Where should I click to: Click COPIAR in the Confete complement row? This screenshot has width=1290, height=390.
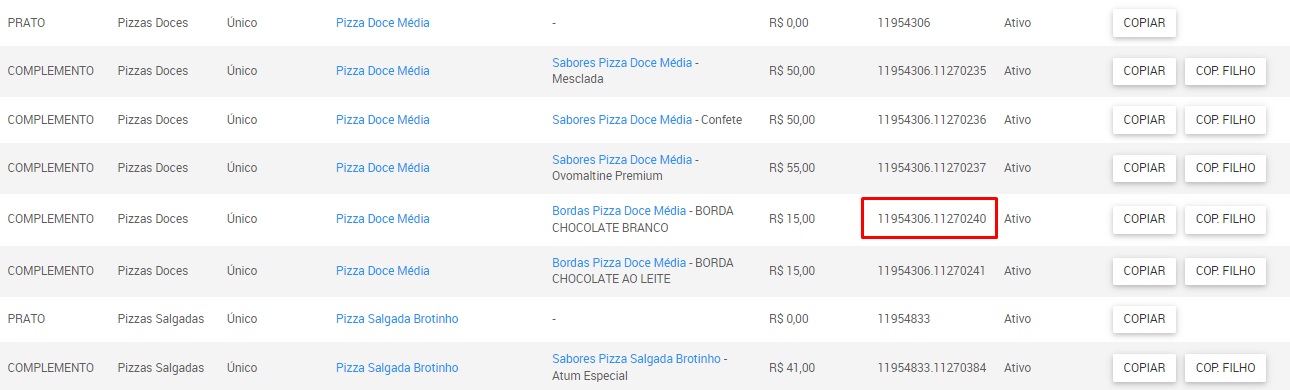coord(1144,120)
